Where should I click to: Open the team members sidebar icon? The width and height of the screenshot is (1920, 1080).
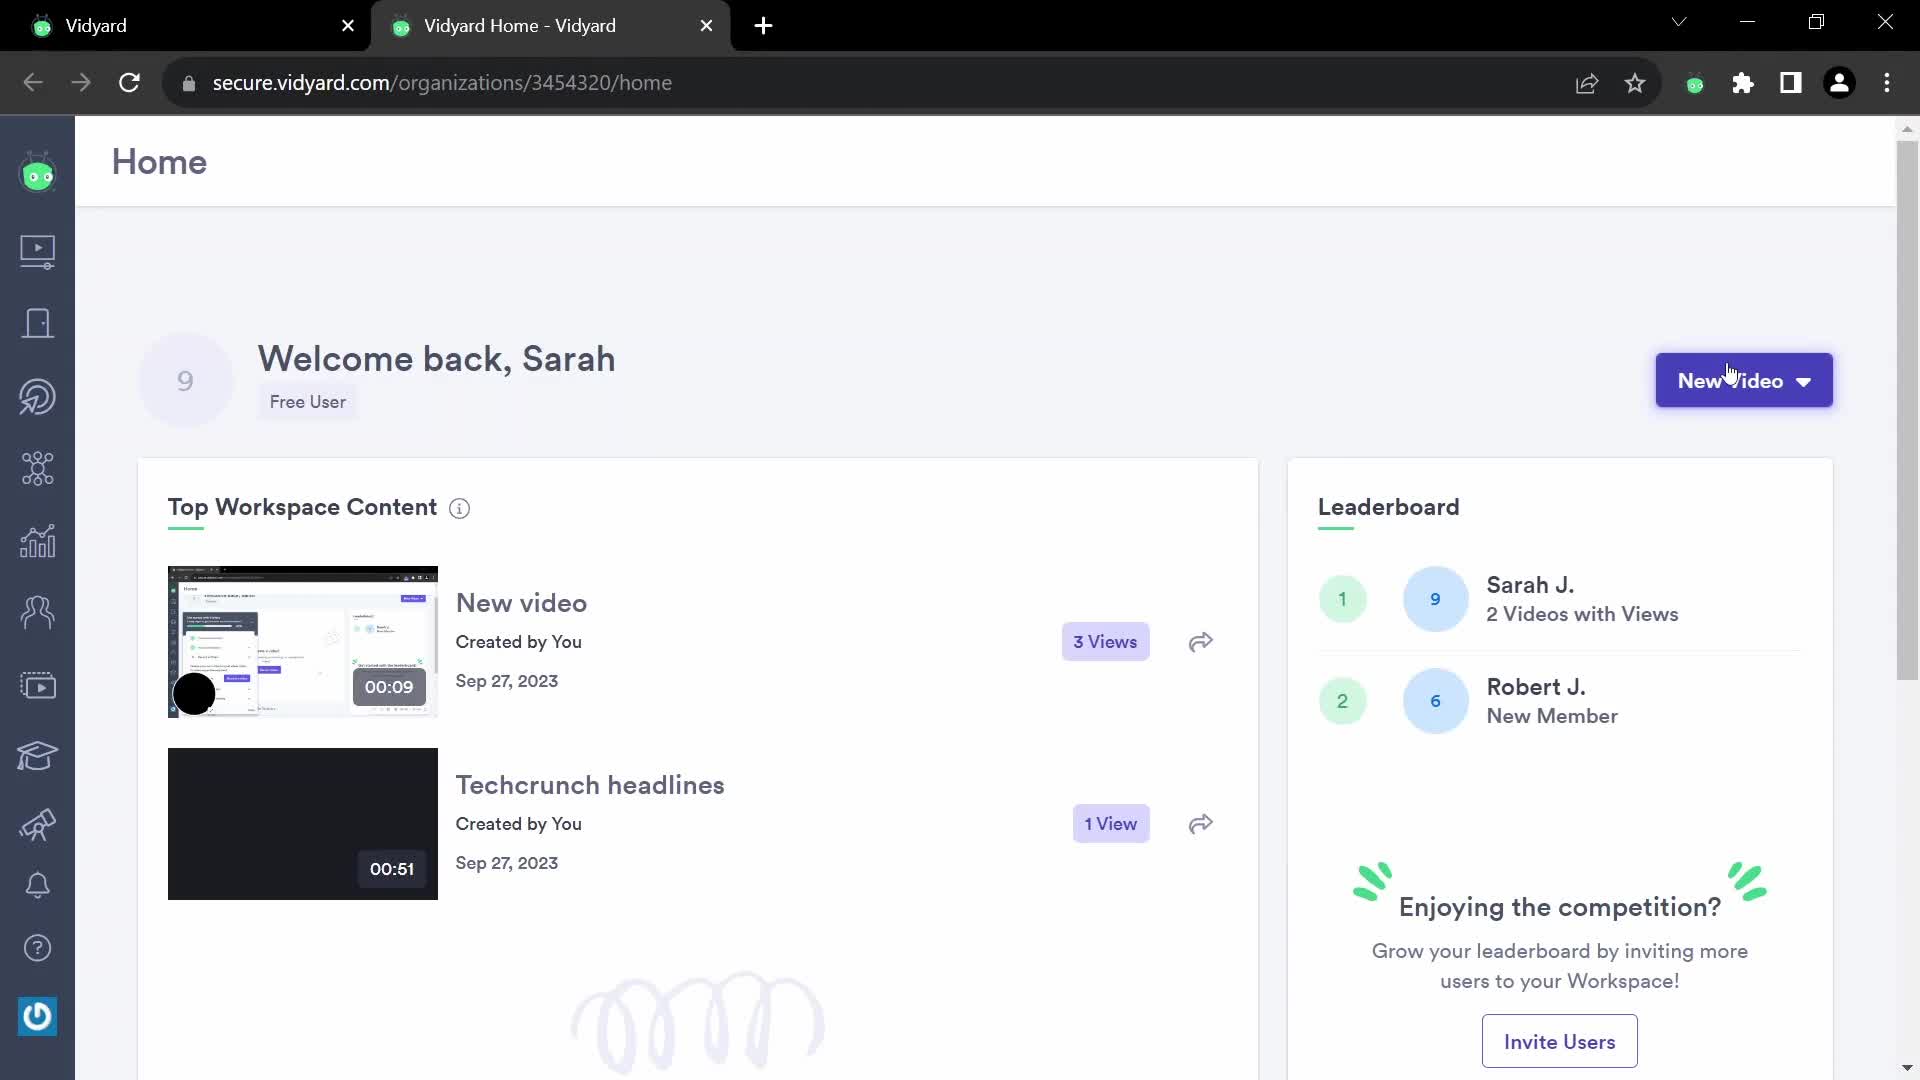pyautogui.click(x=38, y=612)
